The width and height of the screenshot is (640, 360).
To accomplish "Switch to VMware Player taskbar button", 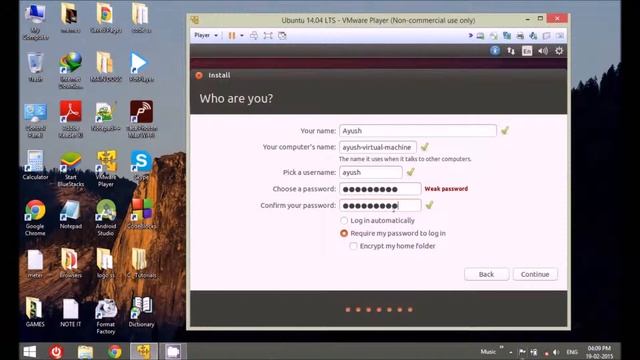I will (x=143, y=351).
